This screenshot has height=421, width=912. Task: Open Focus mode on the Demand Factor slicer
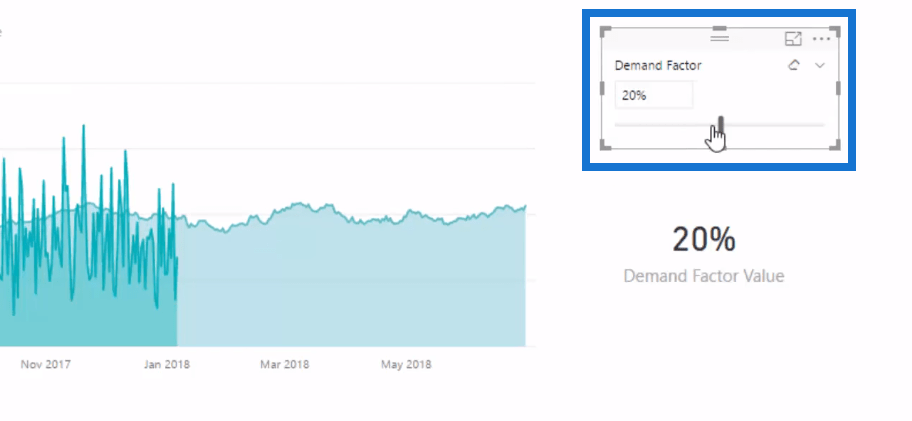(x=793, y=39)
